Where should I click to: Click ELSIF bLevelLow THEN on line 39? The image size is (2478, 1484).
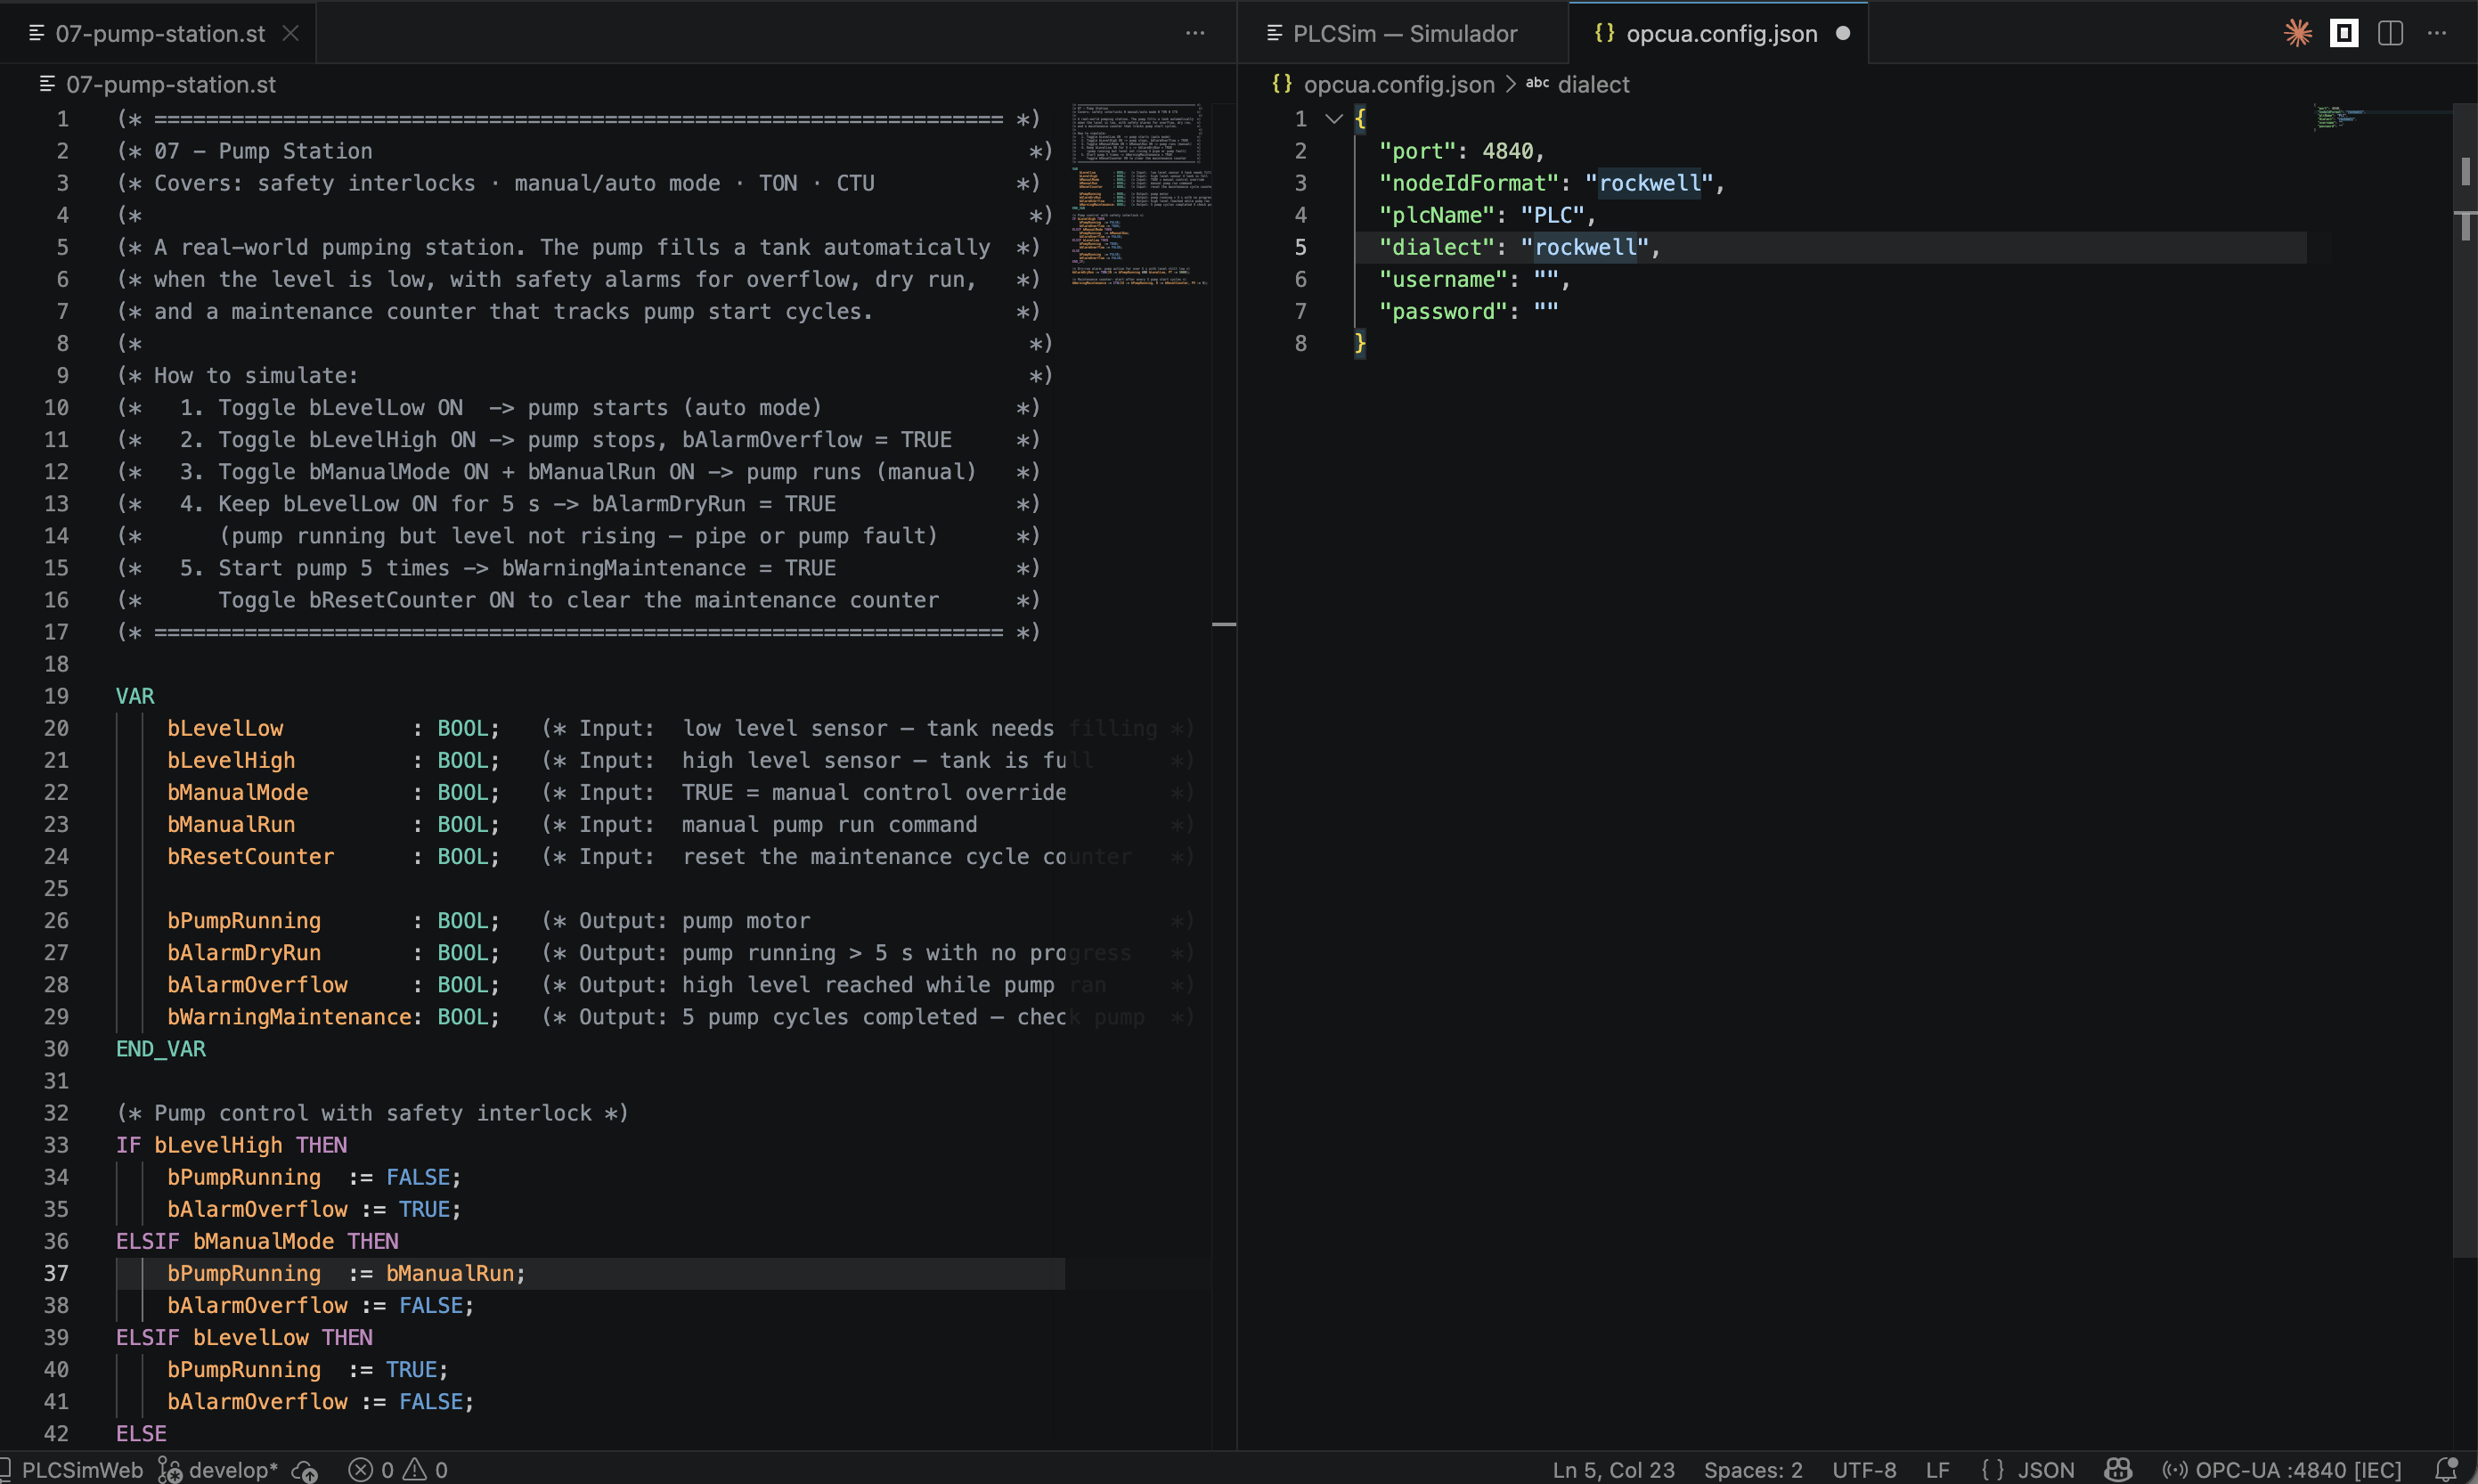click(244, 1337)
